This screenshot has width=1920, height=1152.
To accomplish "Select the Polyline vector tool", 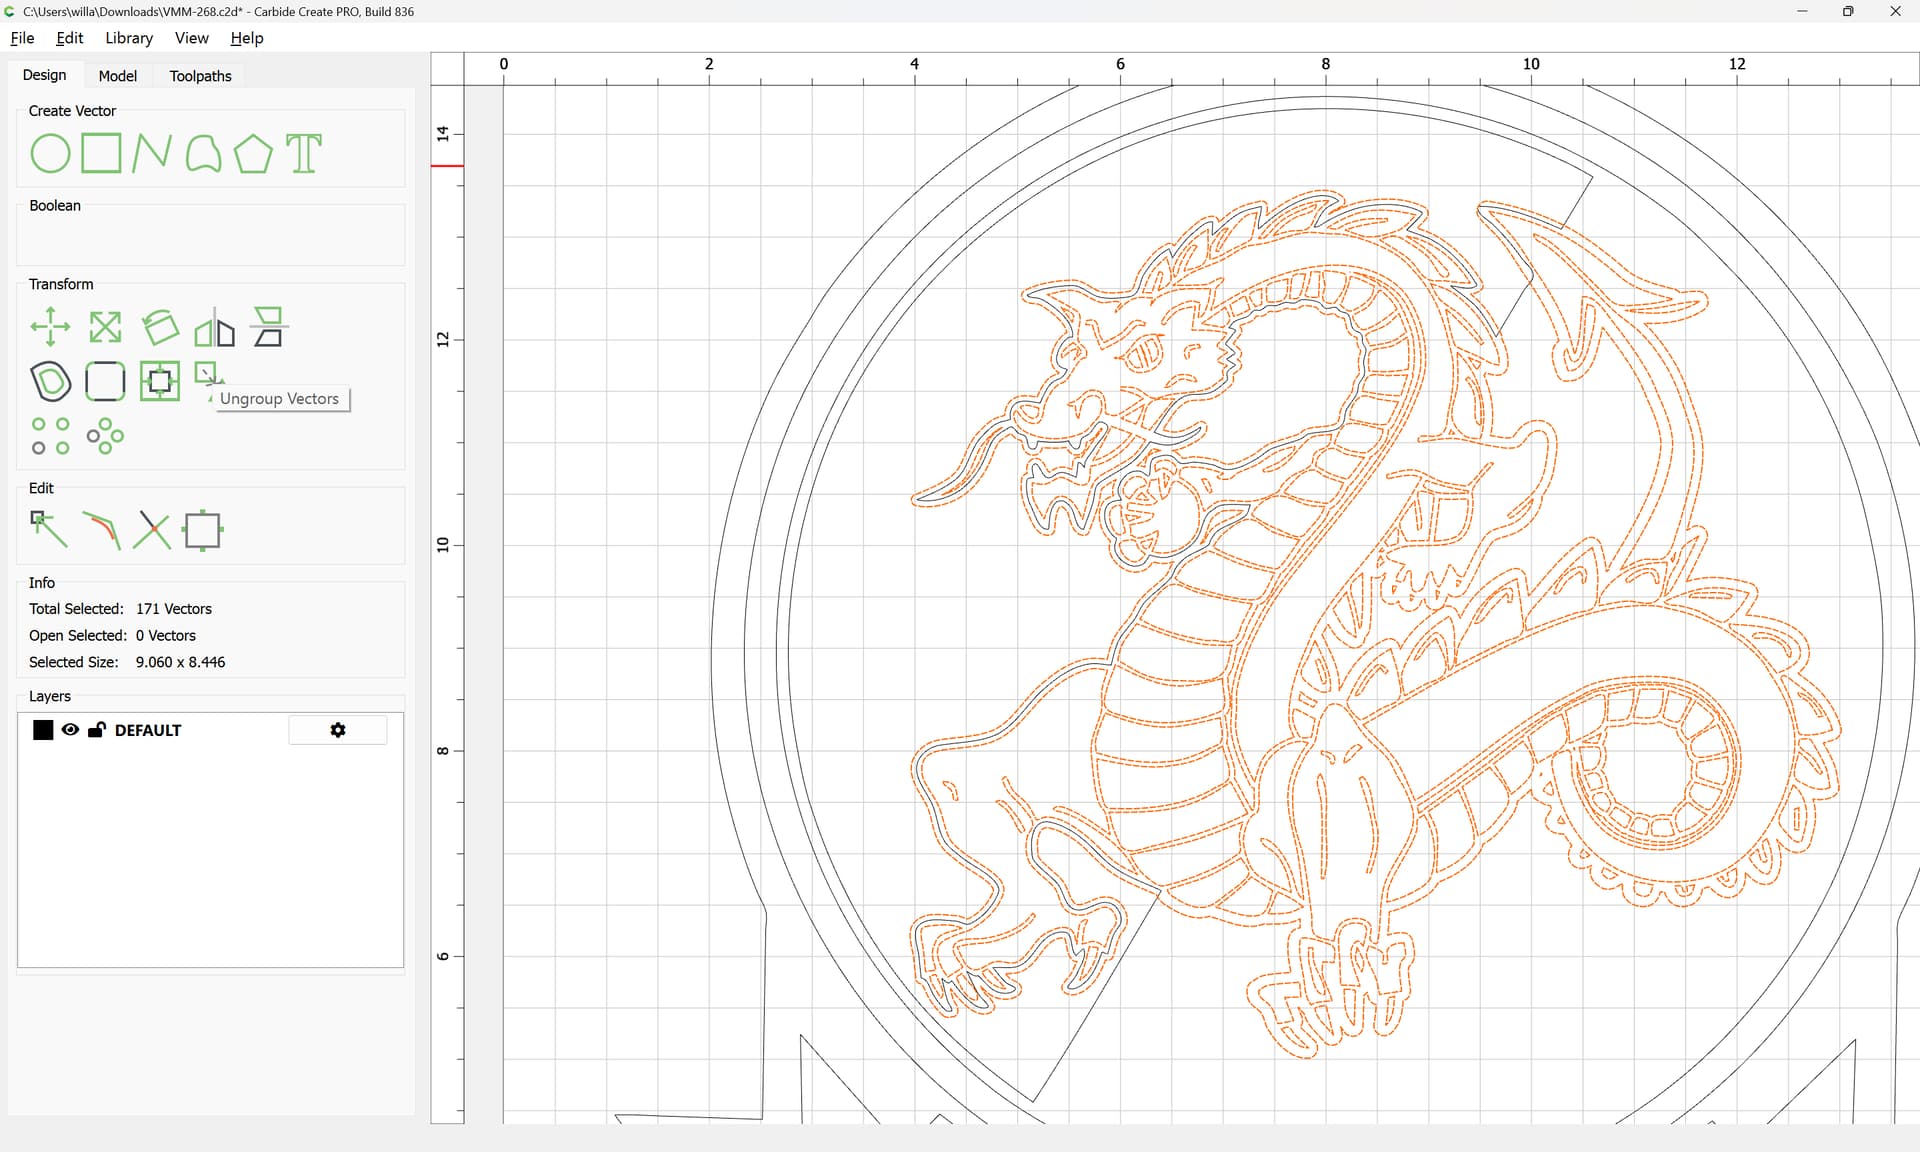I will [151, 154].
